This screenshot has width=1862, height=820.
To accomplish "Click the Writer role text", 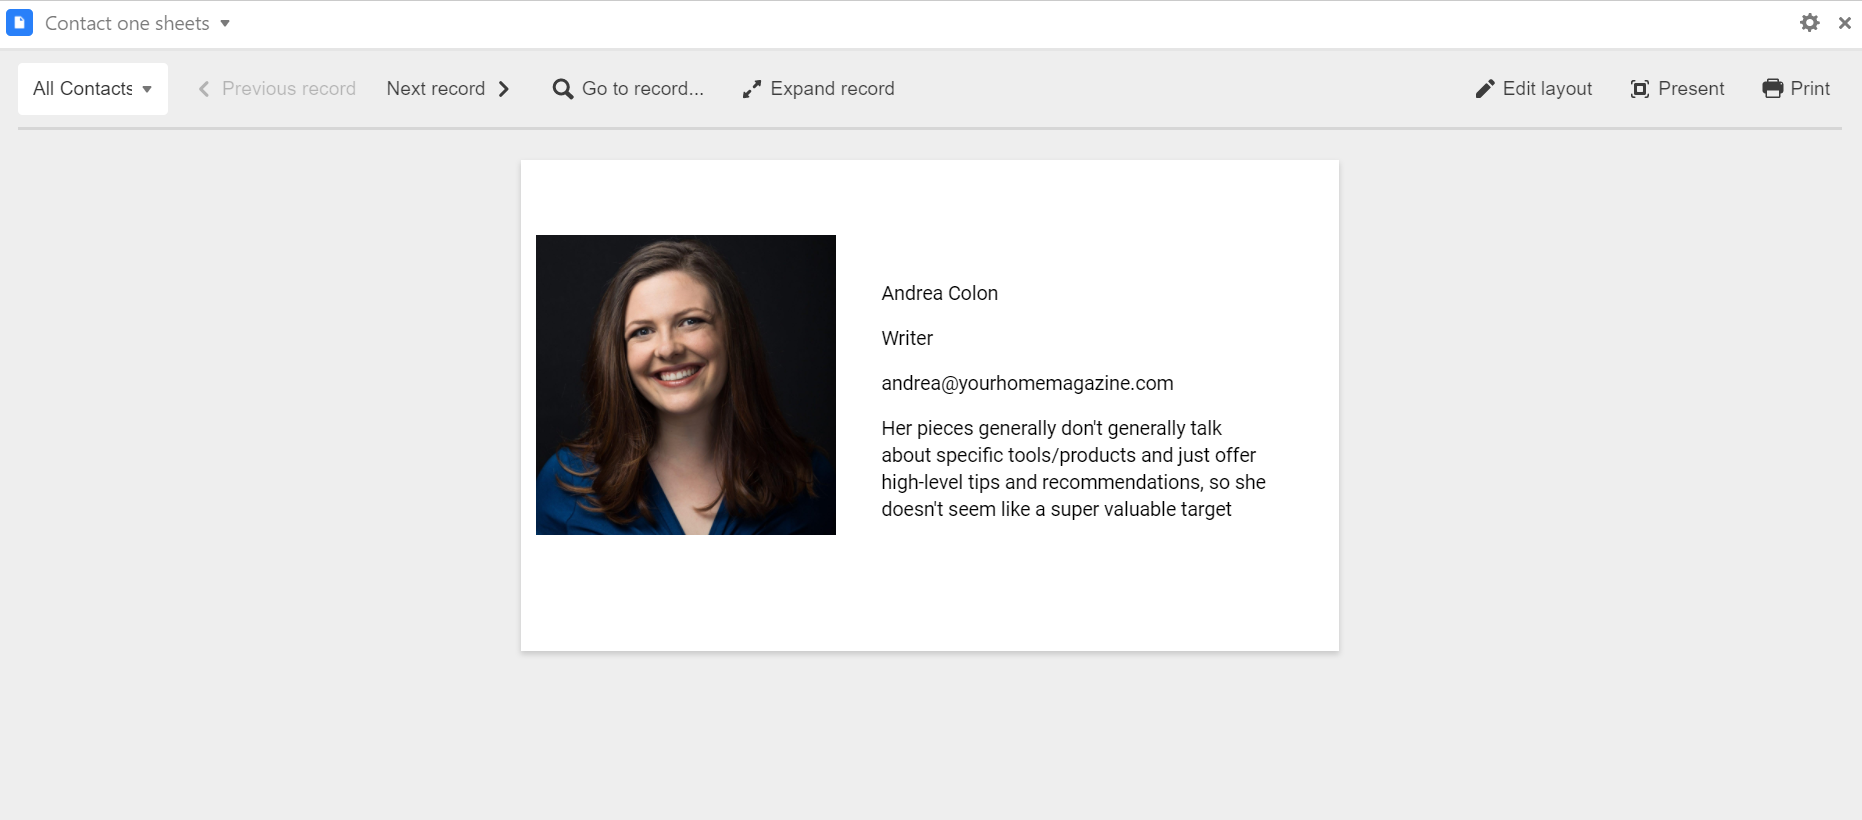I will [x=907, y=338].
